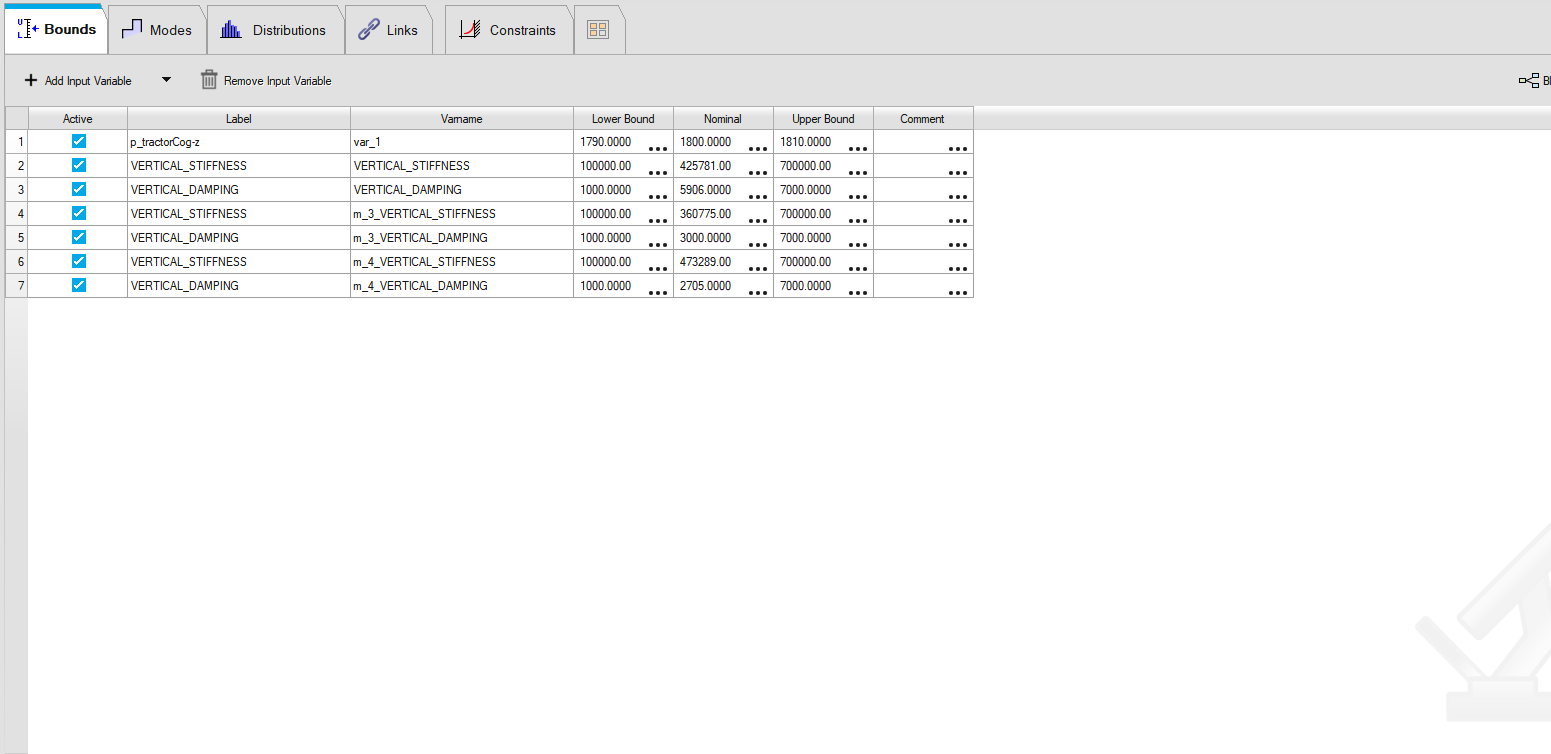Switch to the Modes tab

[x=157, y=30]
